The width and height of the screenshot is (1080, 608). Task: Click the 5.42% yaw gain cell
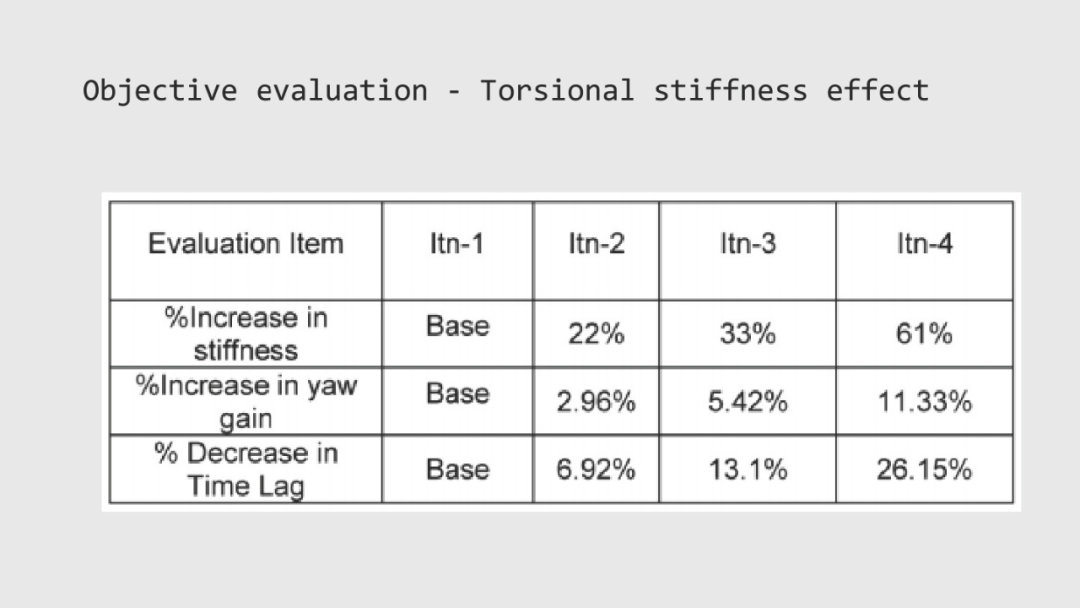747,401
